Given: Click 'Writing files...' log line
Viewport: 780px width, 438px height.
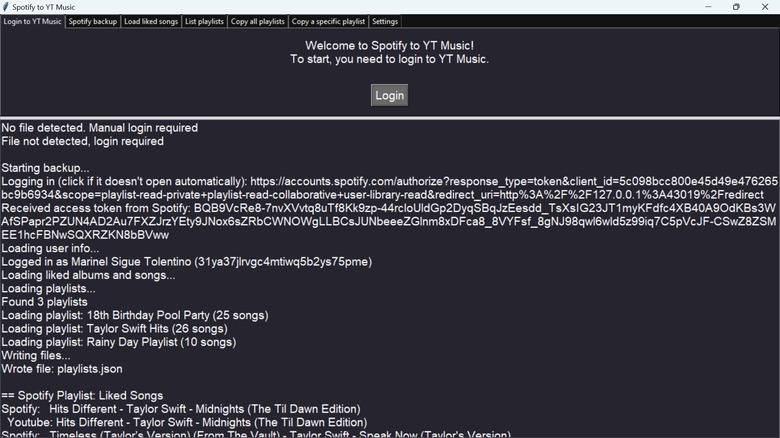Looking at the screenshot, I should click(x=36, y=356).
